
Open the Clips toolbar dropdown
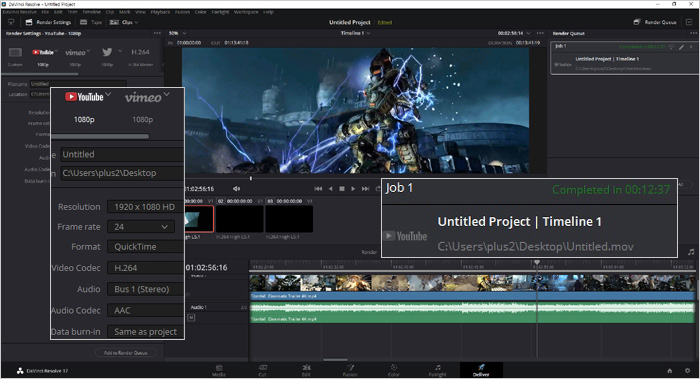[124, 22]
